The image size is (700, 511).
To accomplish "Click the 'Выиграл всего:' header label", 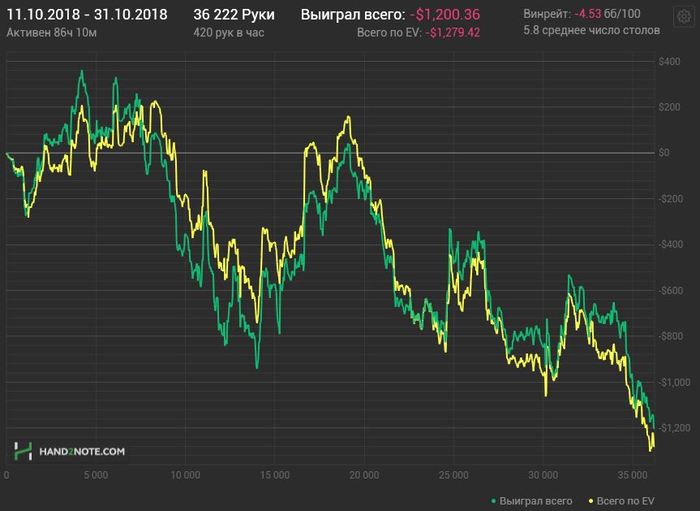I will click(x=353, y=15).
